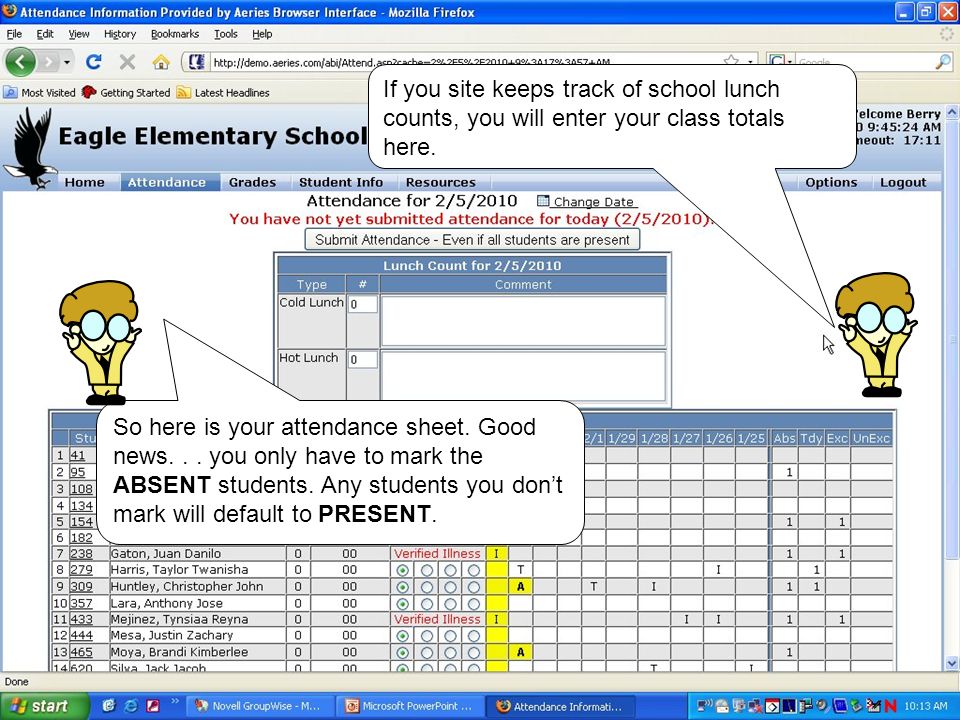This screenshot has width=960, height=720.
Task: Select the second radio button for Lara, Anthony
Action: pos(427,603)
